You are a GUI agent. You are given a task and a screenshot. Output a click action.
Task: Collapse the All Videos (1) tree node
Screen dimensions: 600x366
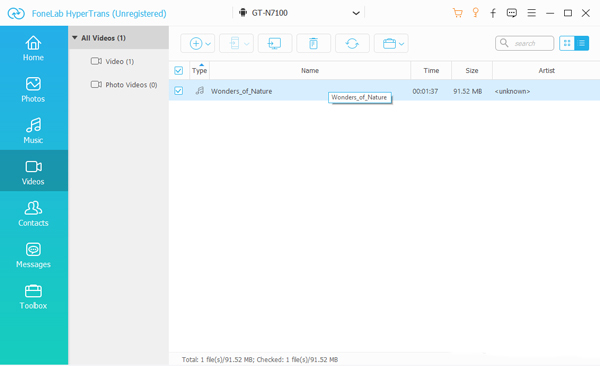pyautogui.click(x=75, y=38)
